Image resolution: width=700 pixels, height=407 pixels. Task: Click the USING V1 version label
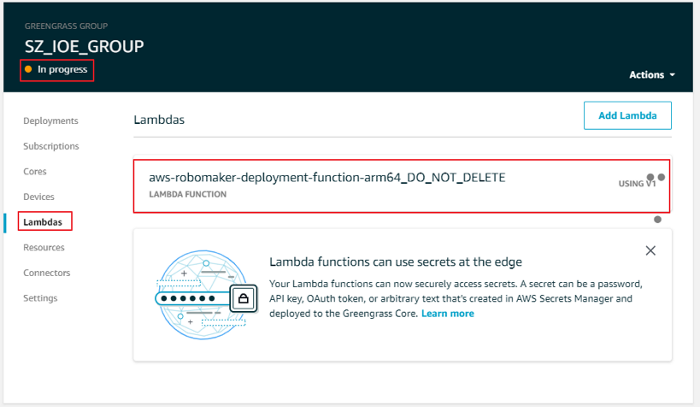(x=637, y=184)
